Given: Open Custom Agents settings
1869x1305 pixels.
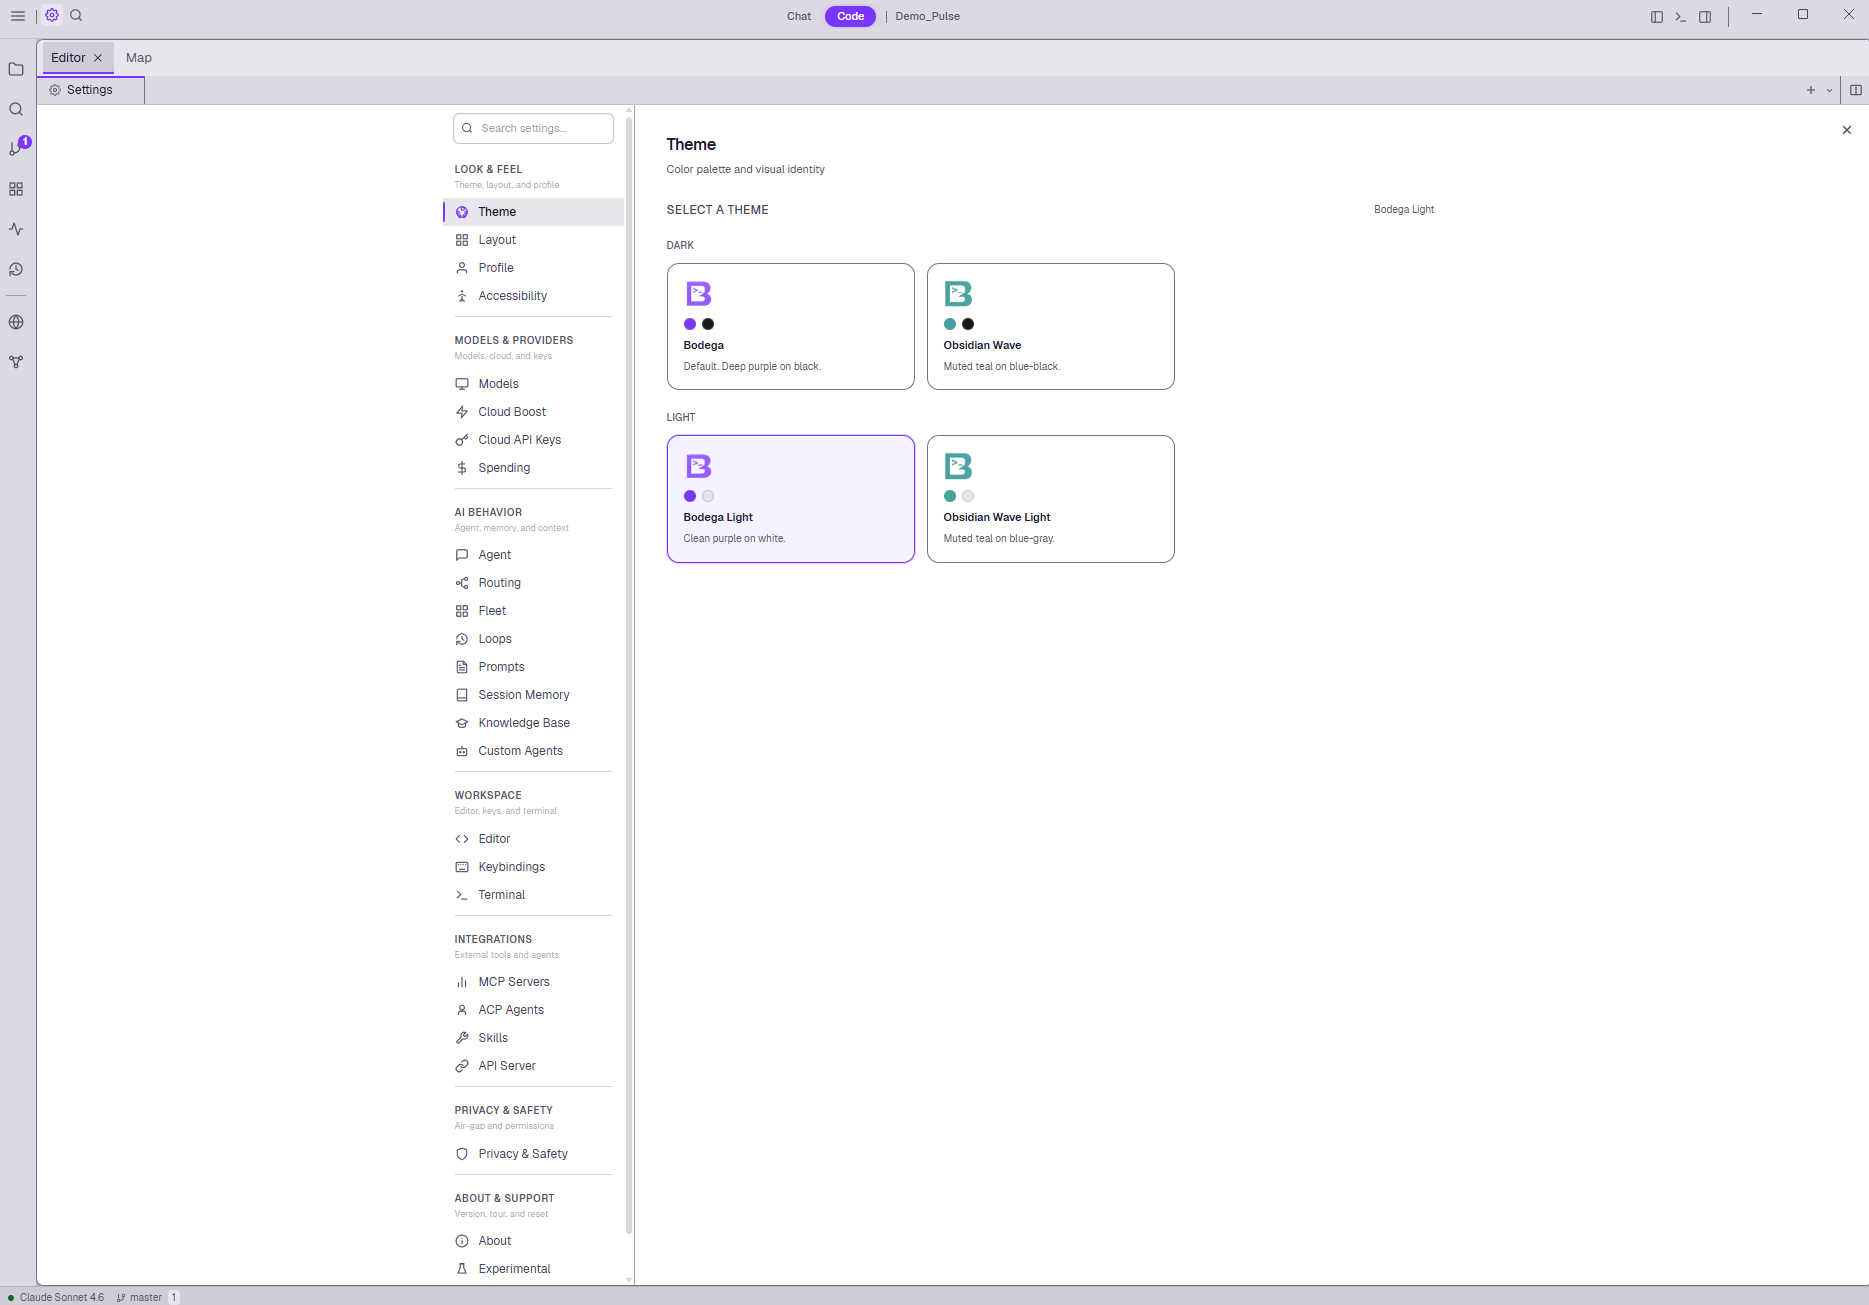Looking at the screenshot, I should click(533, 751).
